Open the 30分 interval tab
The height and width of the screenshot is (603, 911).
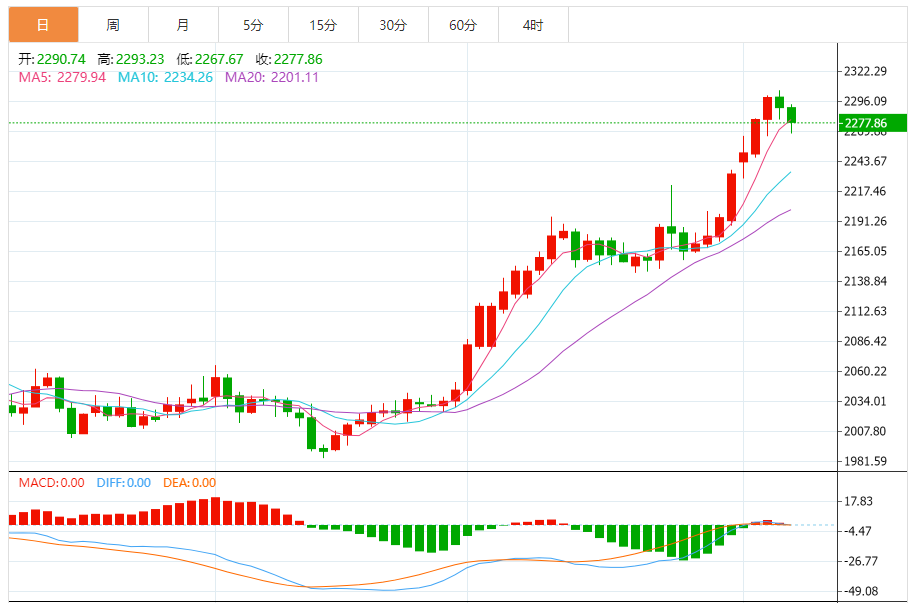pyautogui.click(x=393, y=25)
